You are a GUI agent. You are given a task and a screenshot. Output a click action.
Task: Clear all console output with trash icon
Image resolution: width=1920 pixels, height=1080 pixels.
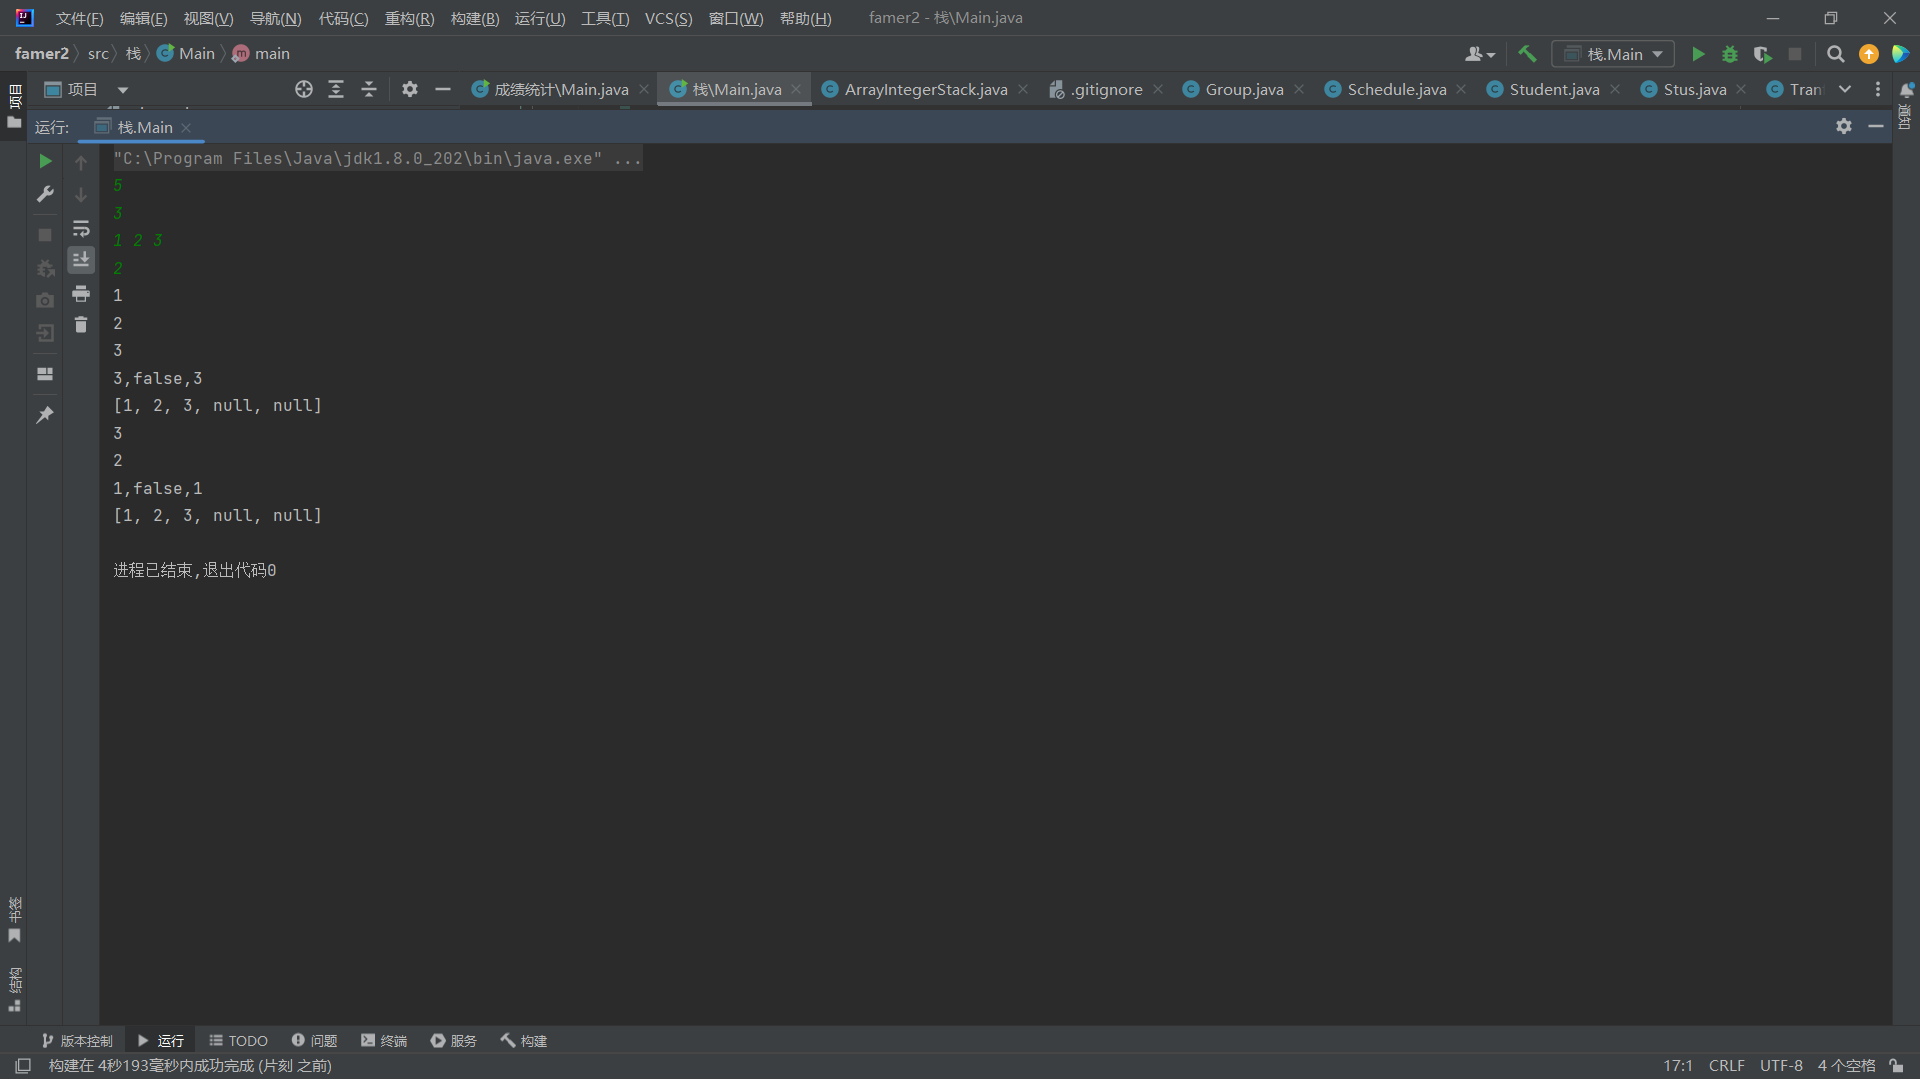coord(81,325)
